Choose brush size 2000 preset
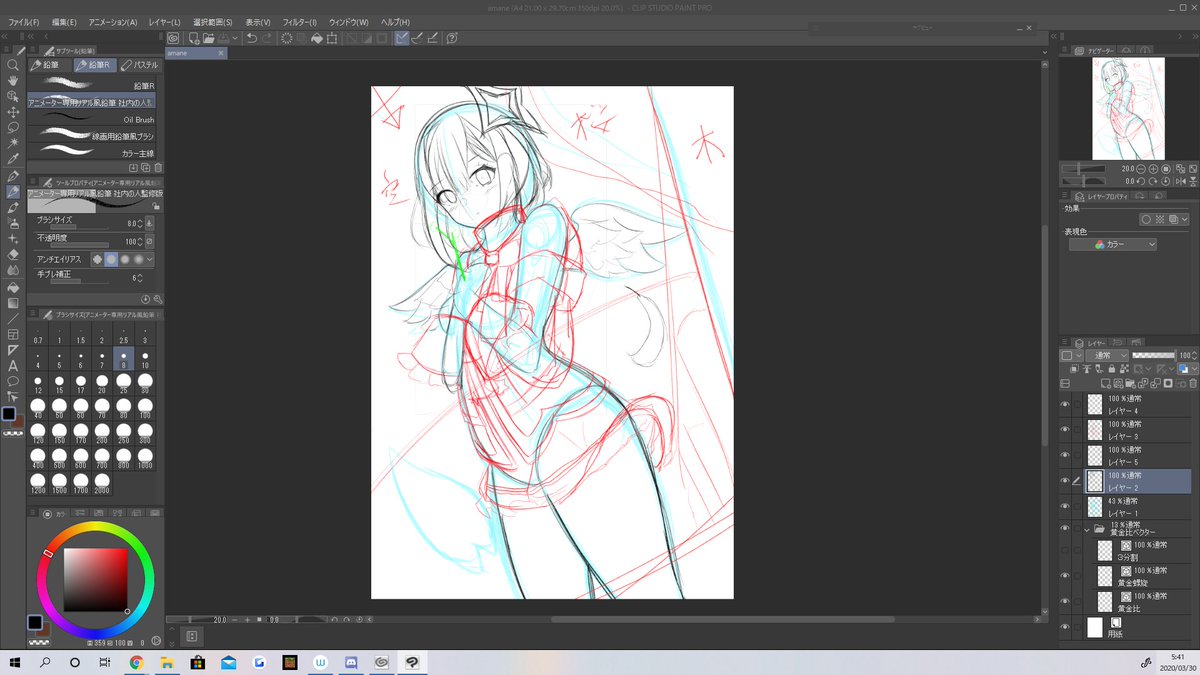The height and width of the screenshot is (675, 1200). click(102, 485)
